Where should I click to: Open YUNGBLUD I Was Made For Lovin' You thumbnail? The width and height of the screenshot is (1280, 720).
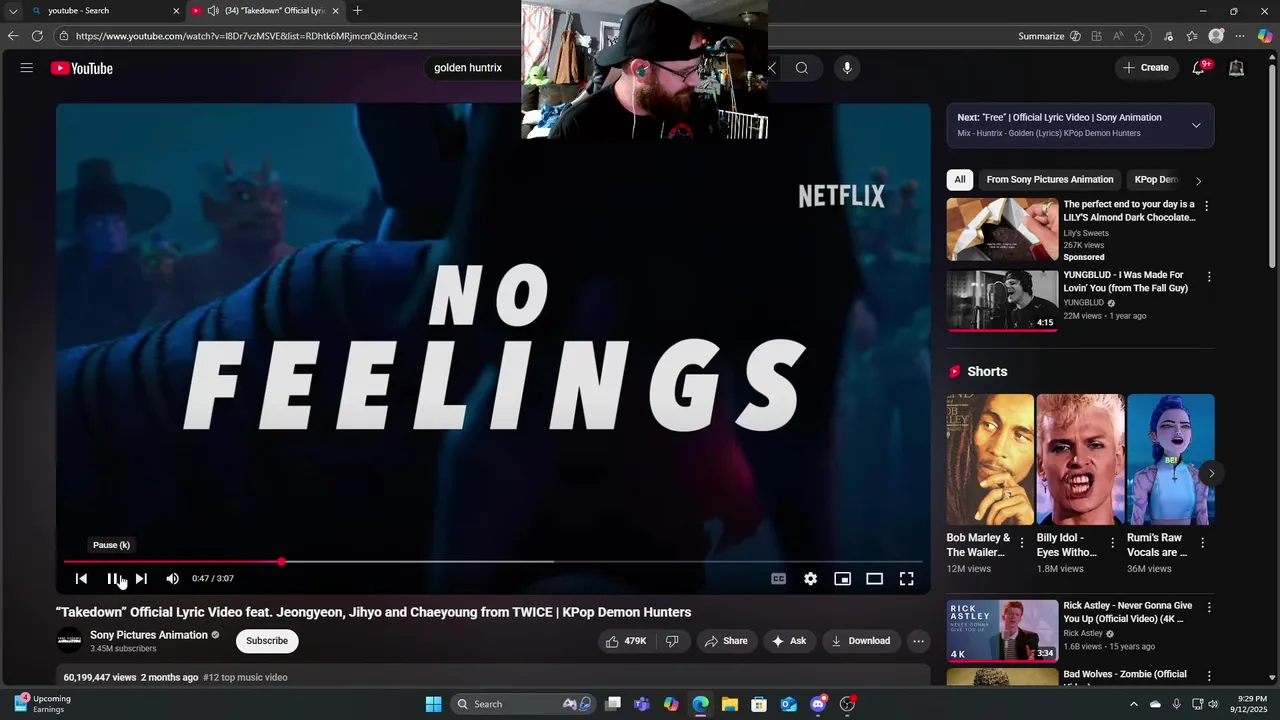click(x=1002, y=300)
